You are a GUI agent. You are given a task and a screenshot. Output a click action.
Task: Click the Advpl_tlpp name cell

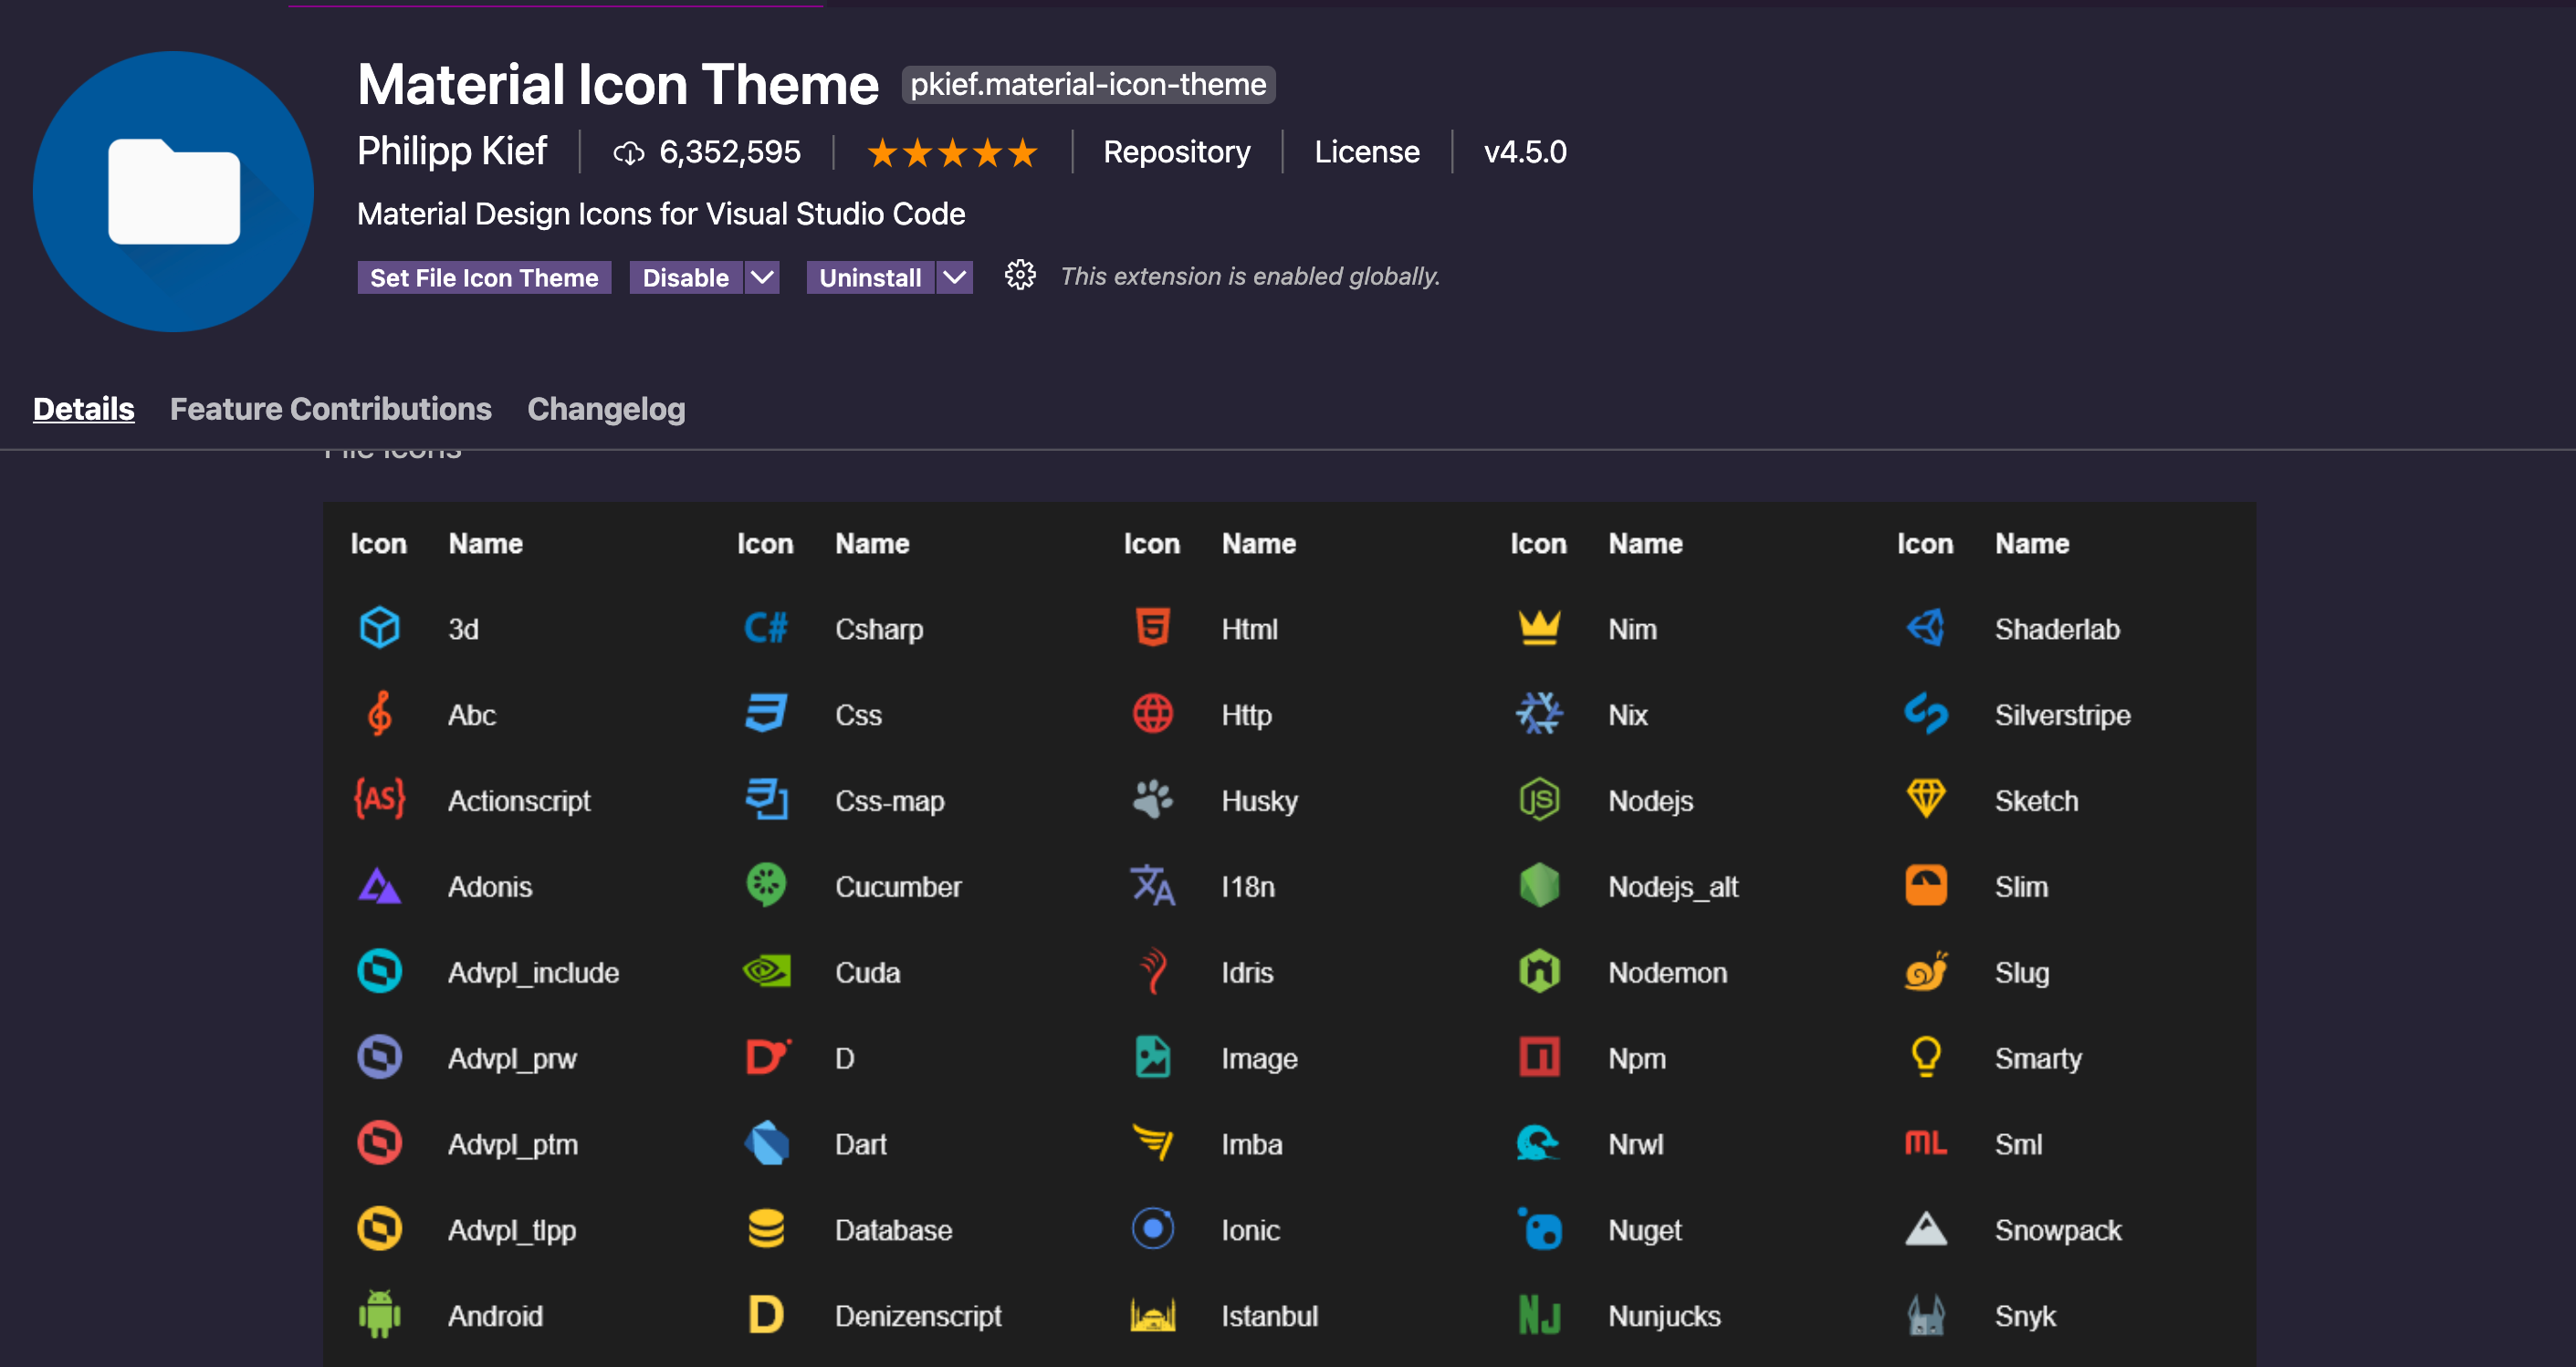pyautogui.click(x=512, y=1230)
